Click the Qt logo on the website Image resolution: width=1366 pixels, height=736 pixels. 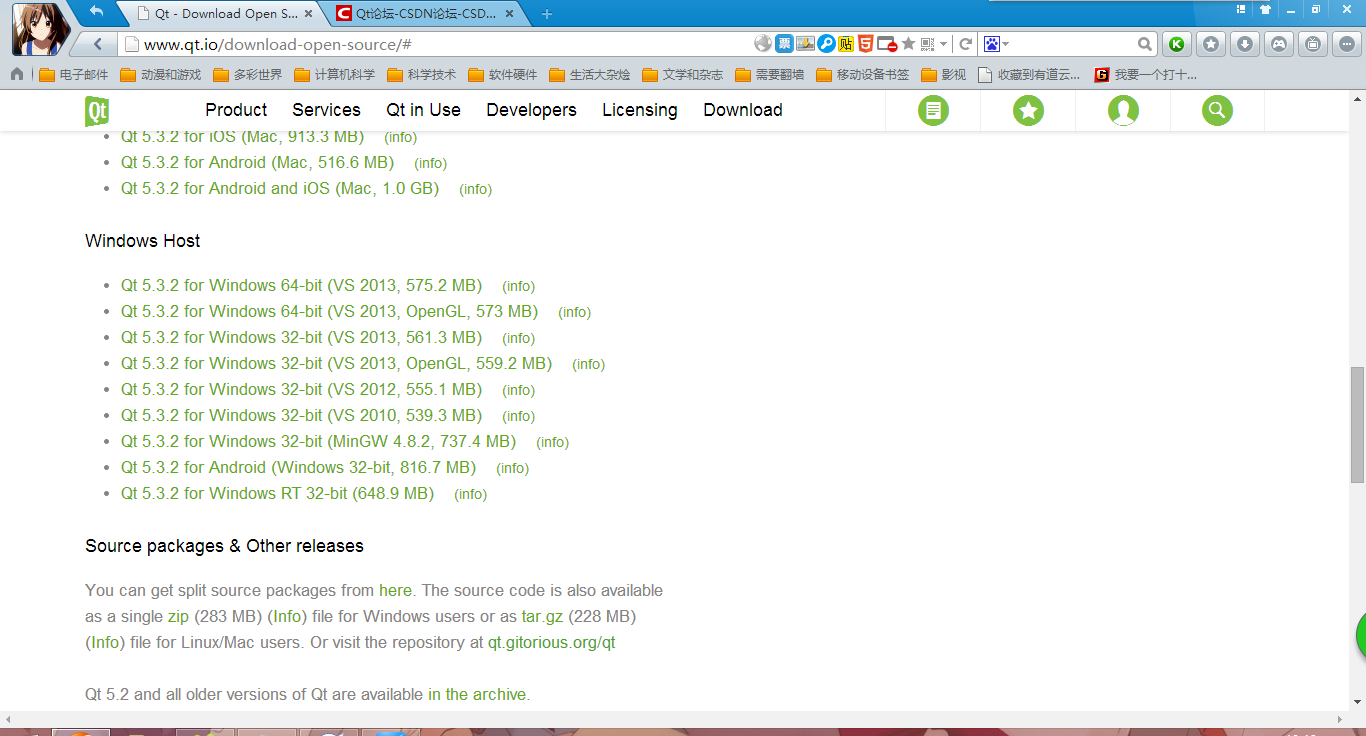point(97,111)
